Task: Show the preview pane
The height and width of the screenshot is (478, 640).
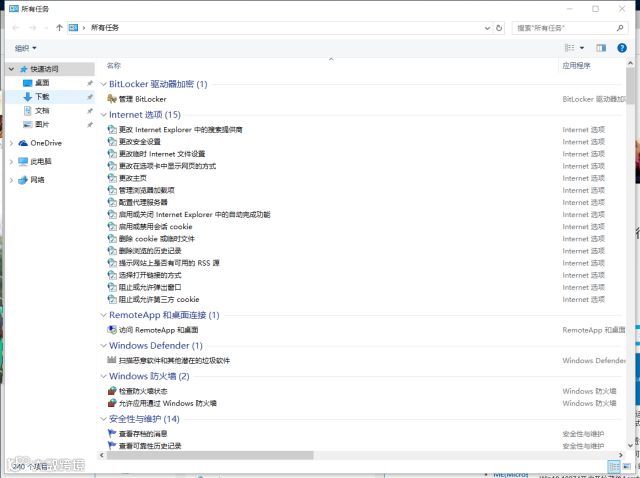Action: click(601, 48)
